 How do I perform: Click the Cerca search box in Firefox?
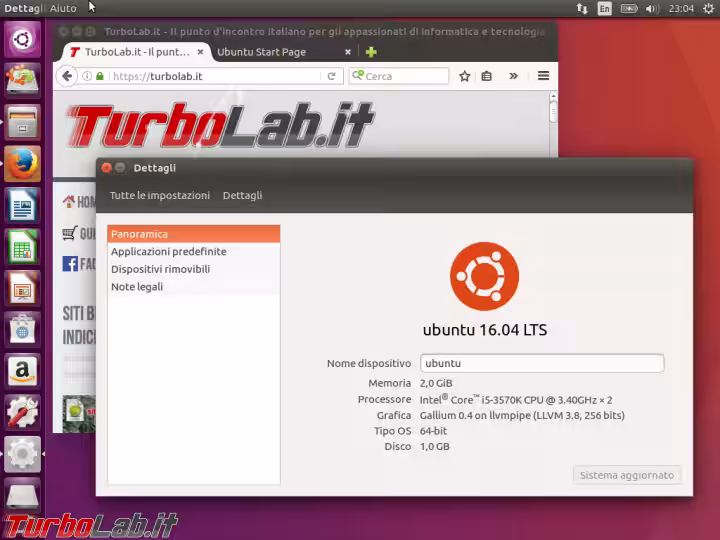tap(399, 76)
